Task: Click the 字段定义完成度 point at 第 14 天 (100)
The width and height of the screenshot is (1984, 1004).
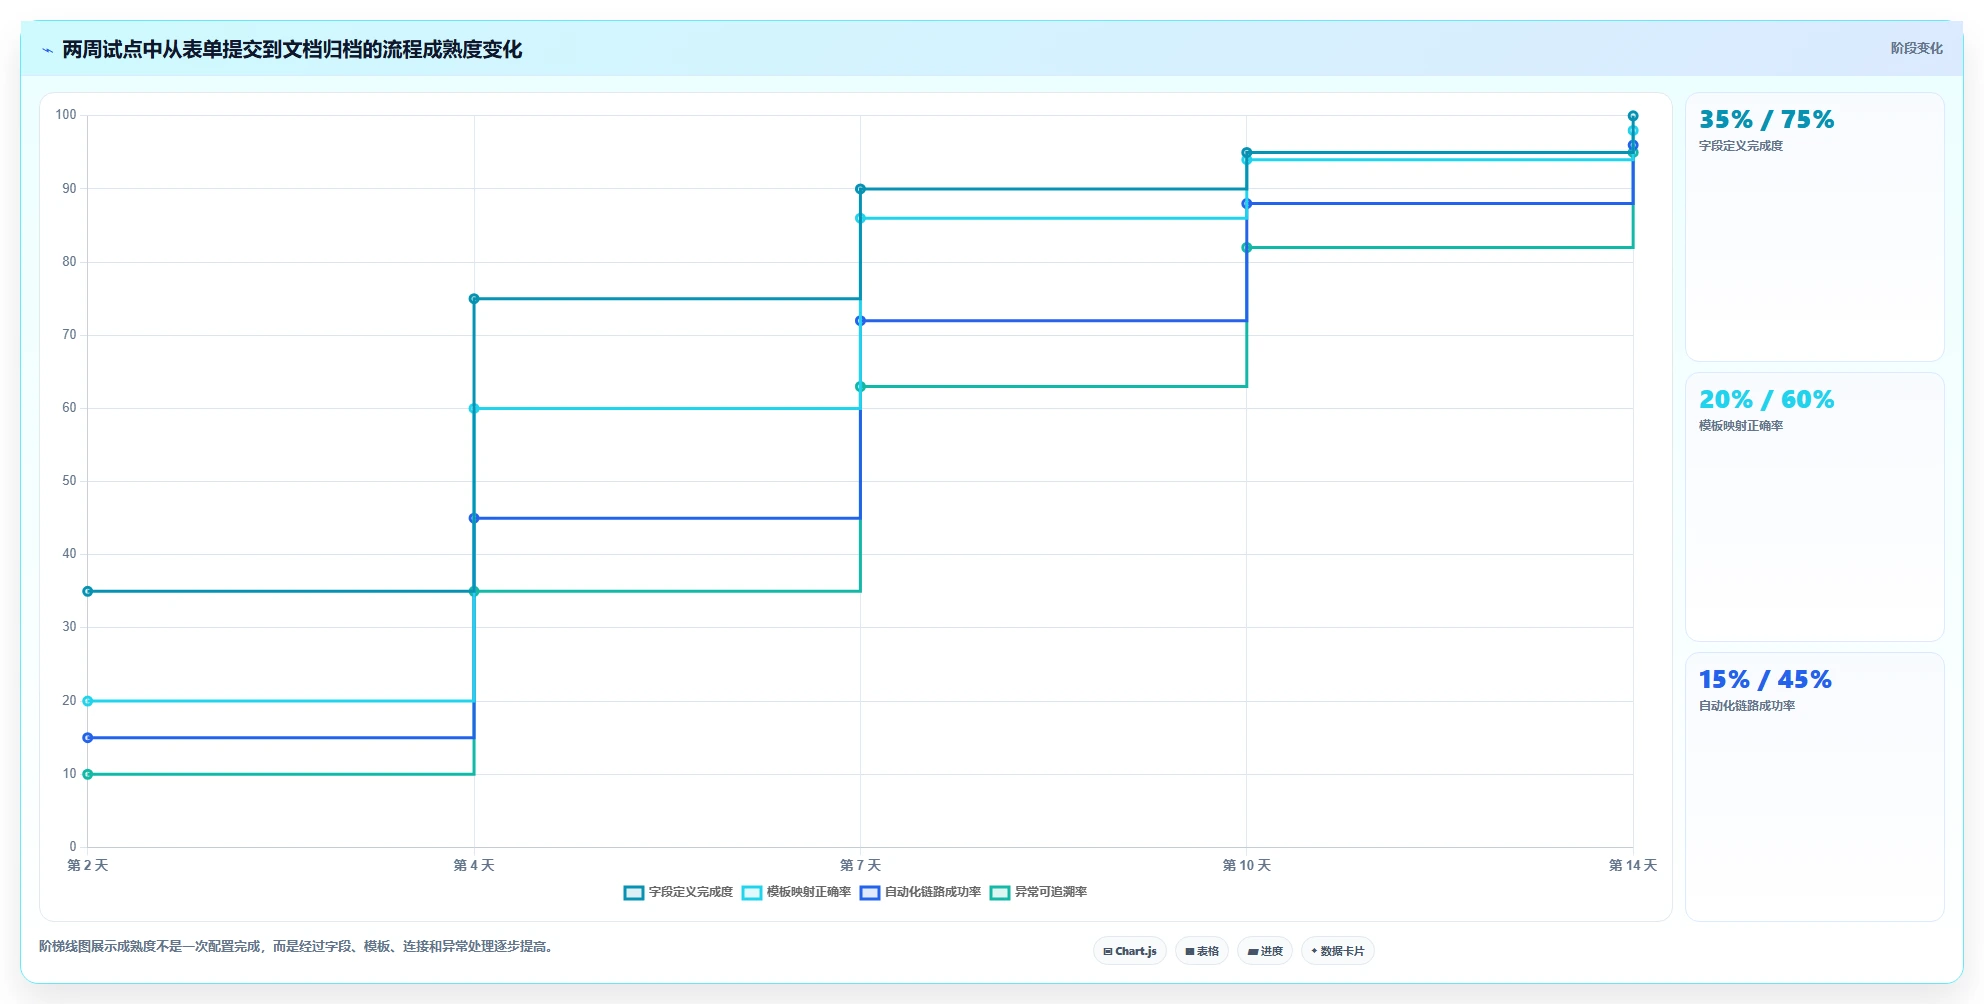Action: 1633,116
